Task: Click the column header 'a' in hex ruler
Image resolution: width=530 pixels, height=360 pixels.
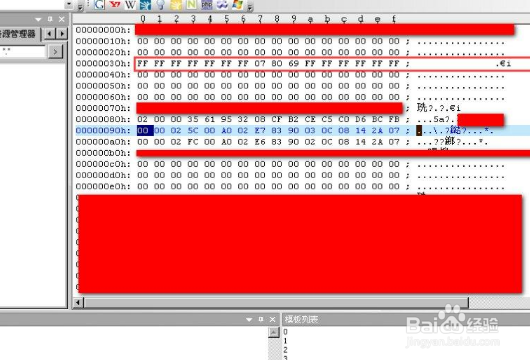Action: pos(310,19)
